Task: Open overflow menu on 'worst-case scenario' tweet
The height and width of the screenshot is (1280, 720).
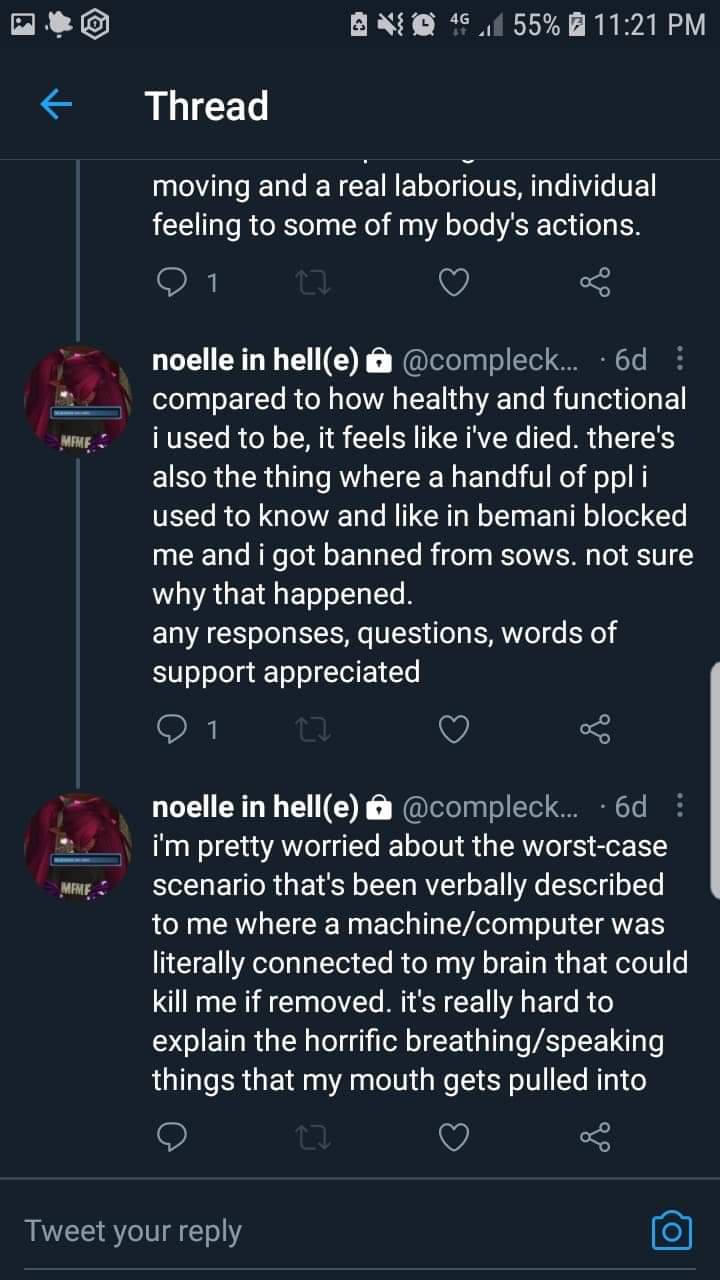Action: (680, 805)
